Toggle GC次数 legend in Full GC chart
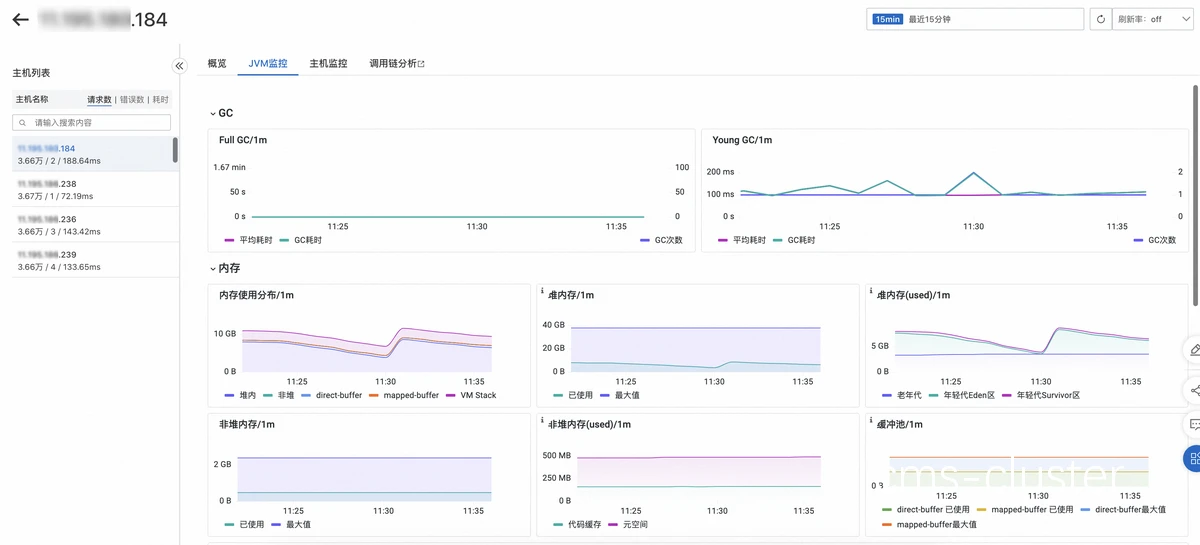The width and height of the screenshot is (1200, 545). point(660,240)
